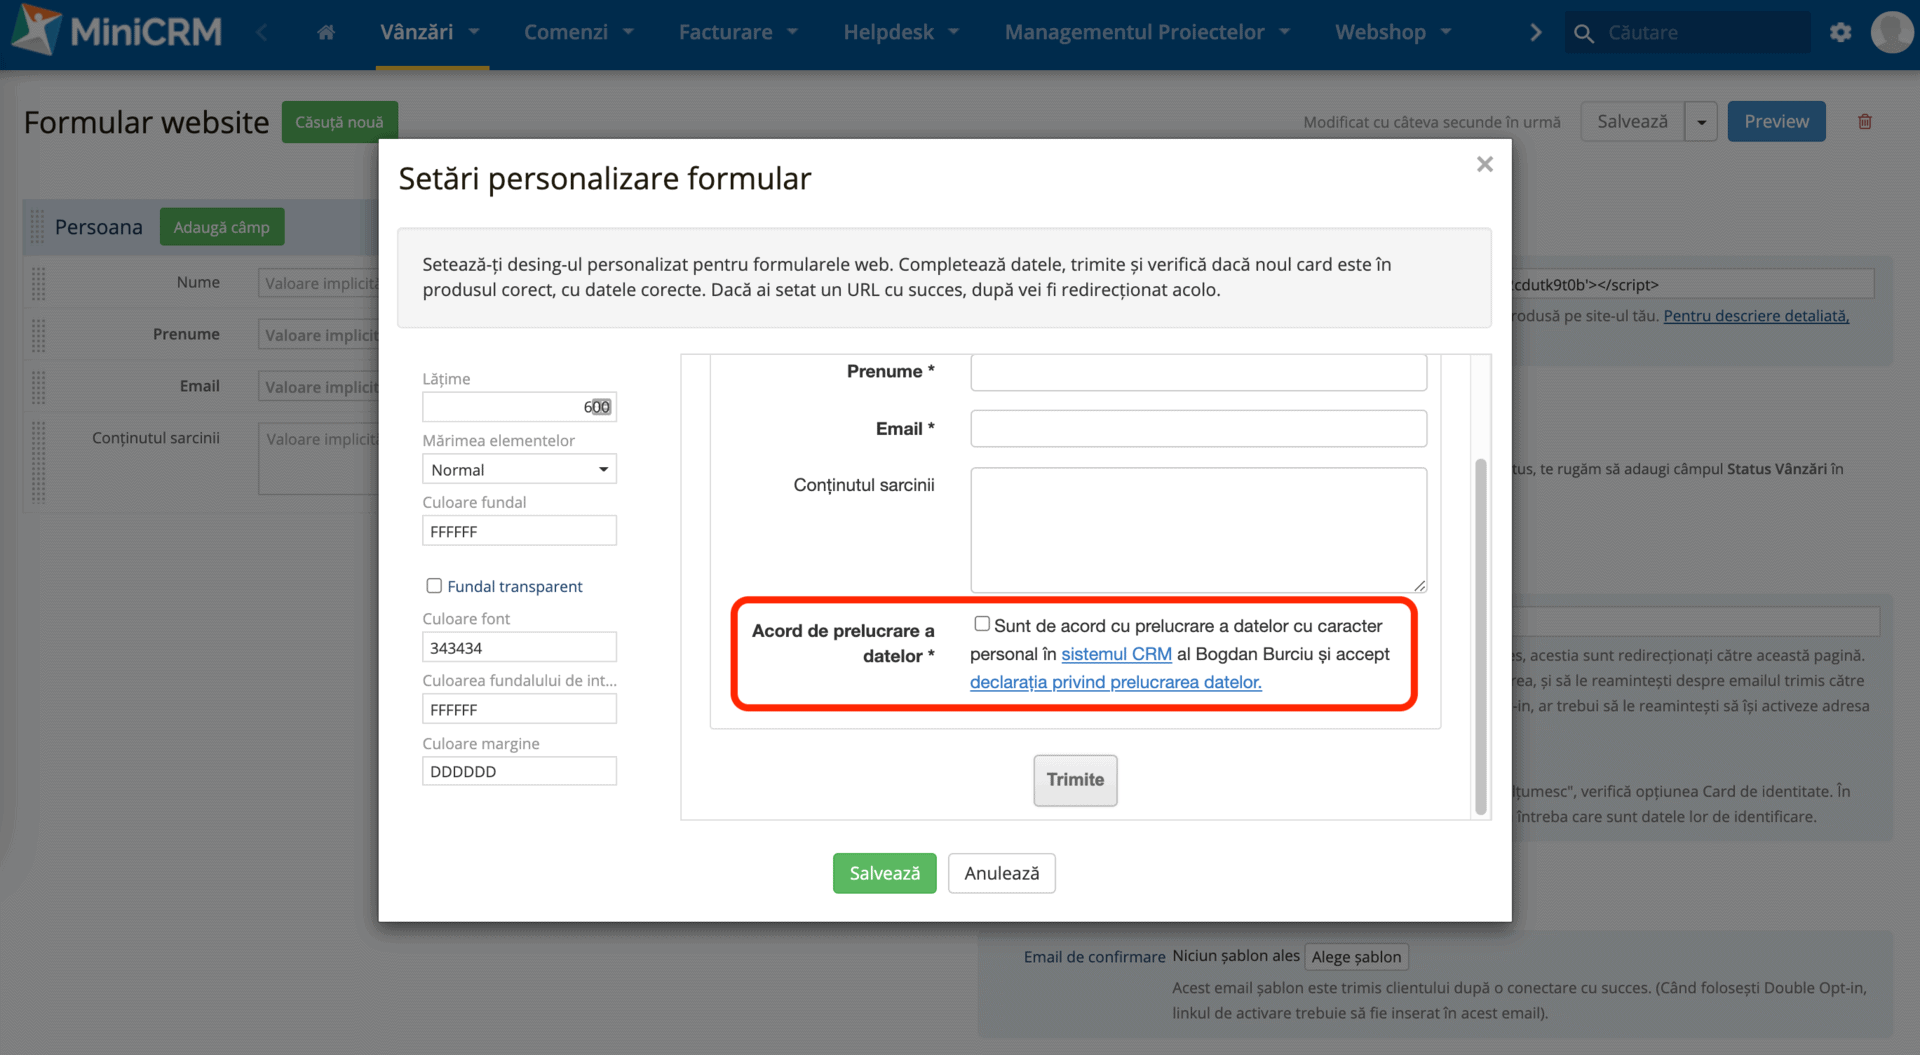The image size is (1920, 1055).
Task: Open the Salvează split-button arrow
Action: pos(1700,121)
